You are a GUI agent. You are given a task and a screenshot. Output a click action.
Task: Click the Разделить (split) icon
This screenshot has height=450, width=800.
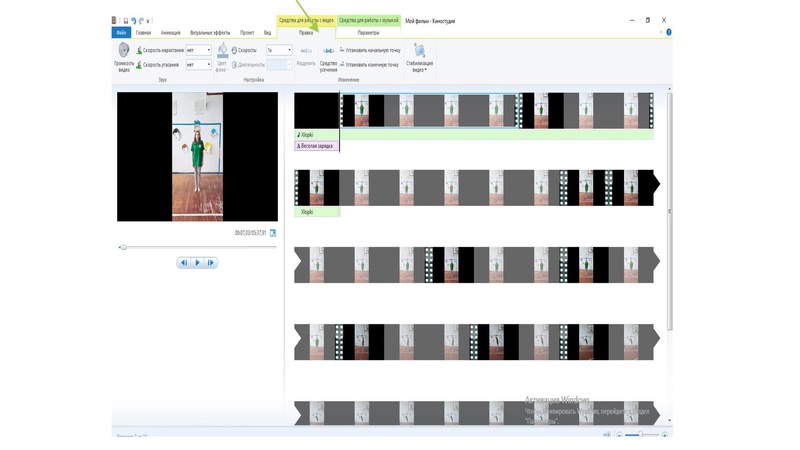coord(306,51)
